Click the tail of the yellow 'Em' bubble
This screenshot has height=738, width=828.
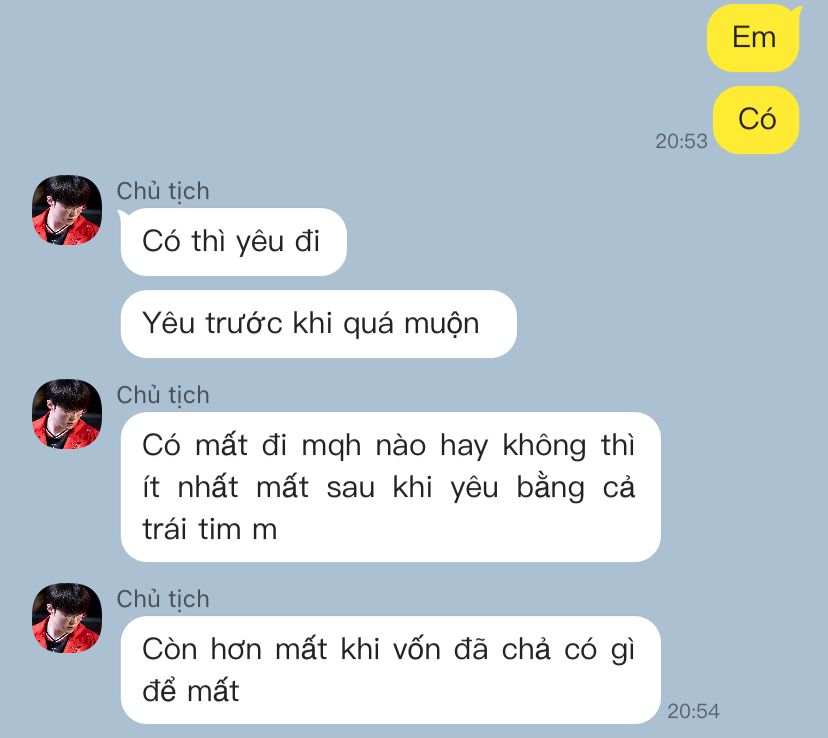pyautogui.click(x=797, y=11)
